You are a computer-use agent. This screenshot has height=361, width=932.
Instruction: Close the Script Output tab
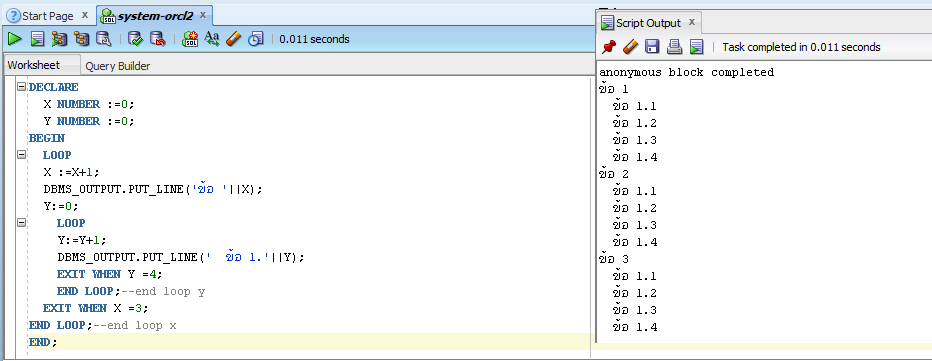click(692, 22)
